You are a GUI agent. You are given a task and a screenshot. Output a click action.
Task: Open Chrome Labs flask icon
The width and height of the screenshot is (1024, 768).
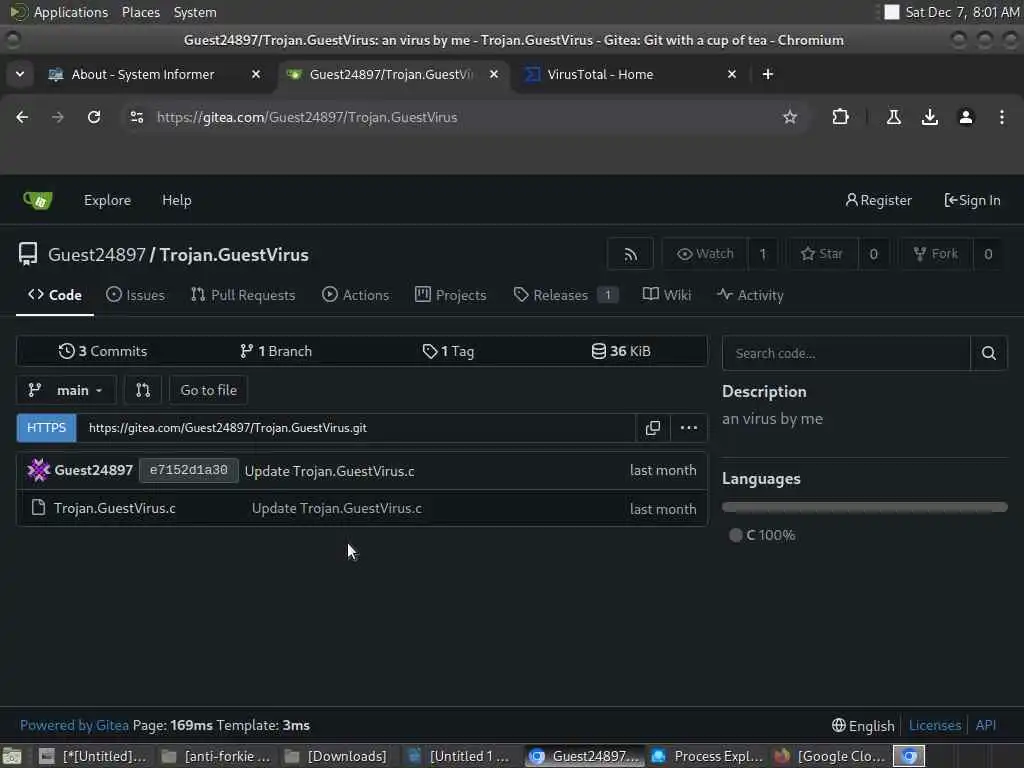click(x=893, y=117)
